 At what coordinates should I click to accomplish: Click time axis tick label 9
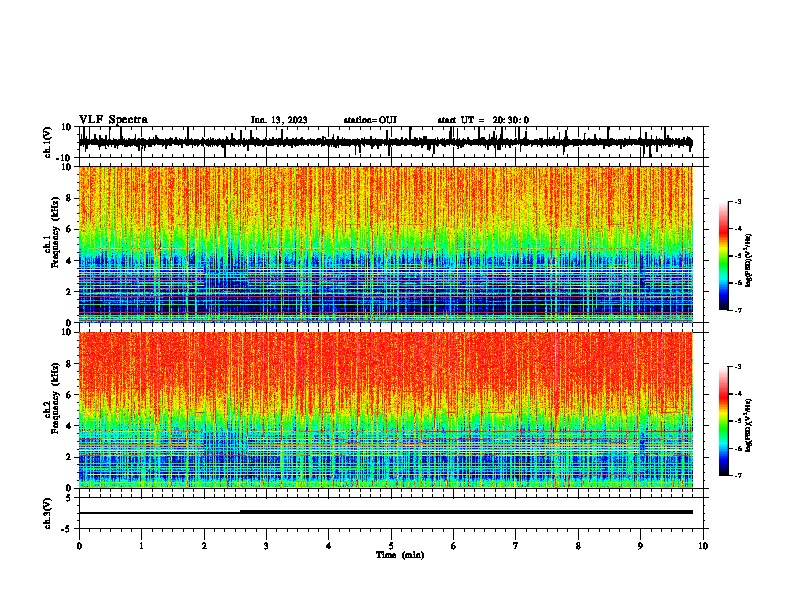pyautogui.click(x=640, y=546)
